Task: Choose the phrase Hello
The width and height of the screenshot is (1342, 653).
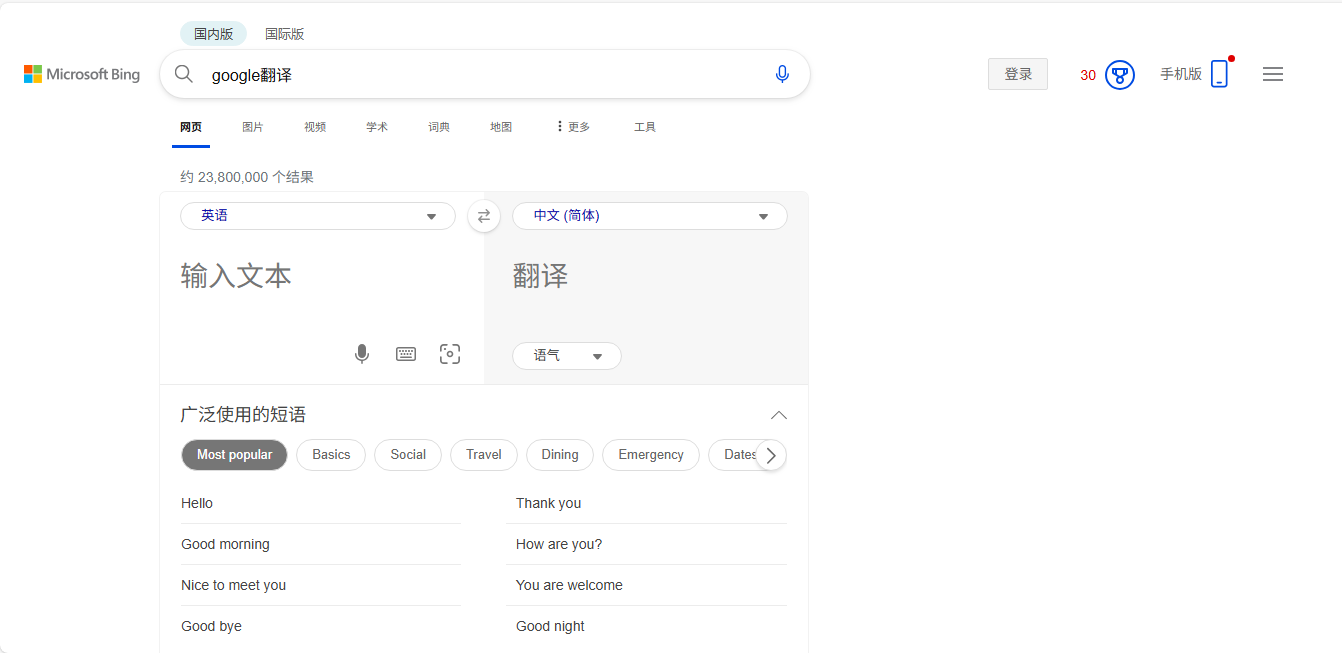Action: [197, 503]
